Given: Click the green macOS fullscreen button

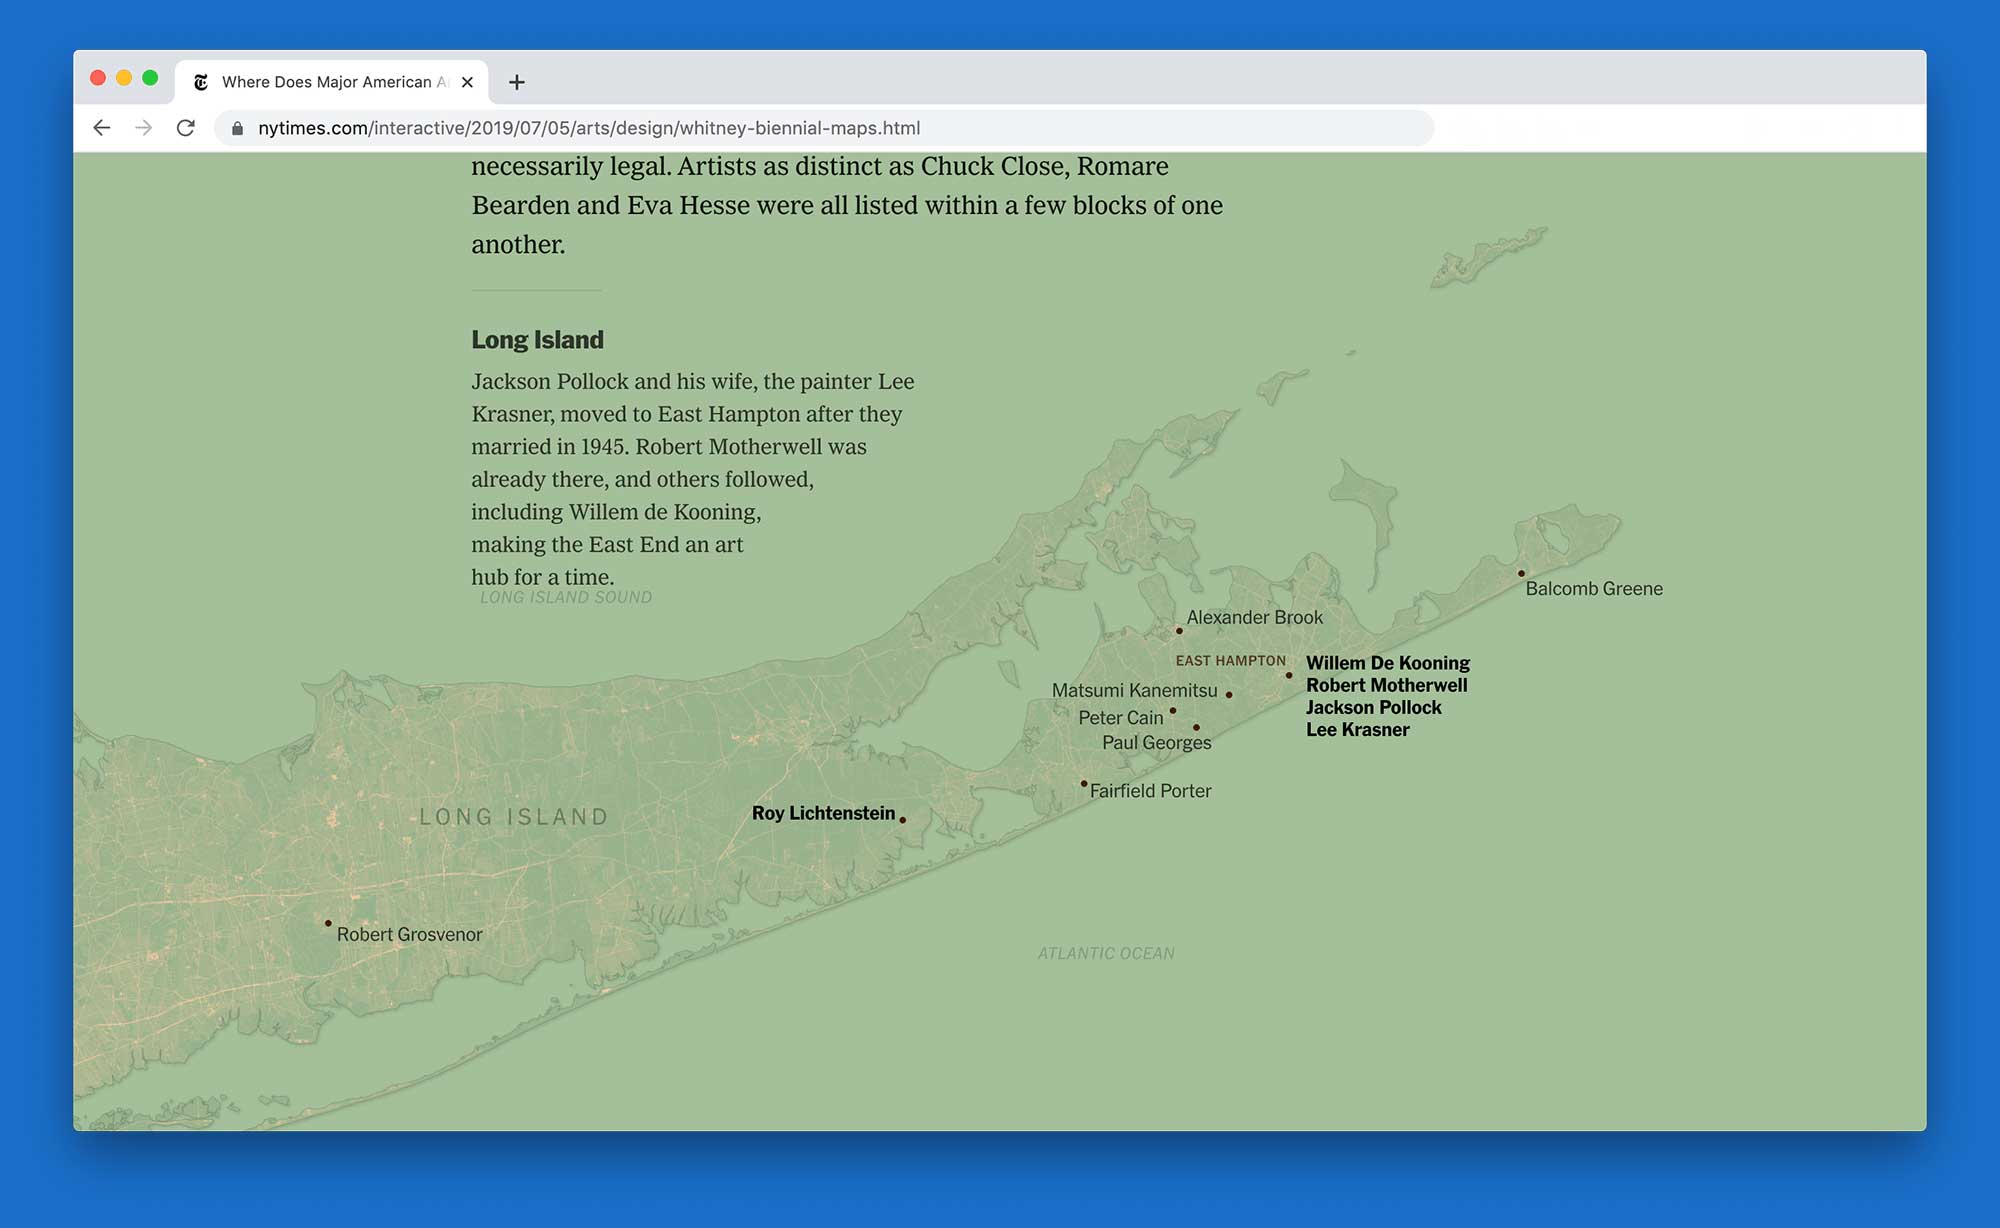Looking at the screenshot, I should click(x=150, y=78).
